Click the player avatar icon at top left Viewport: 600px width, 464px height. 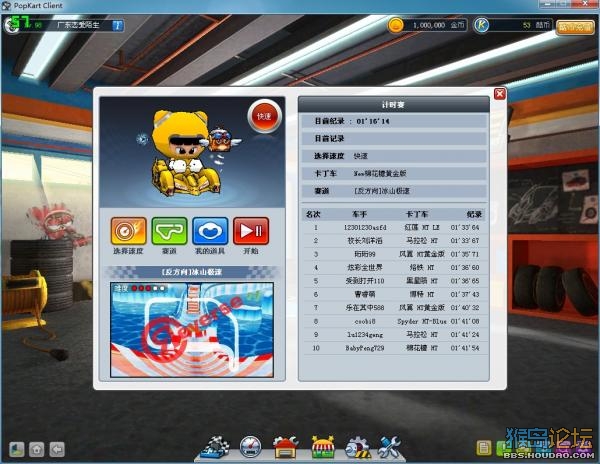(x=11, y=25)
